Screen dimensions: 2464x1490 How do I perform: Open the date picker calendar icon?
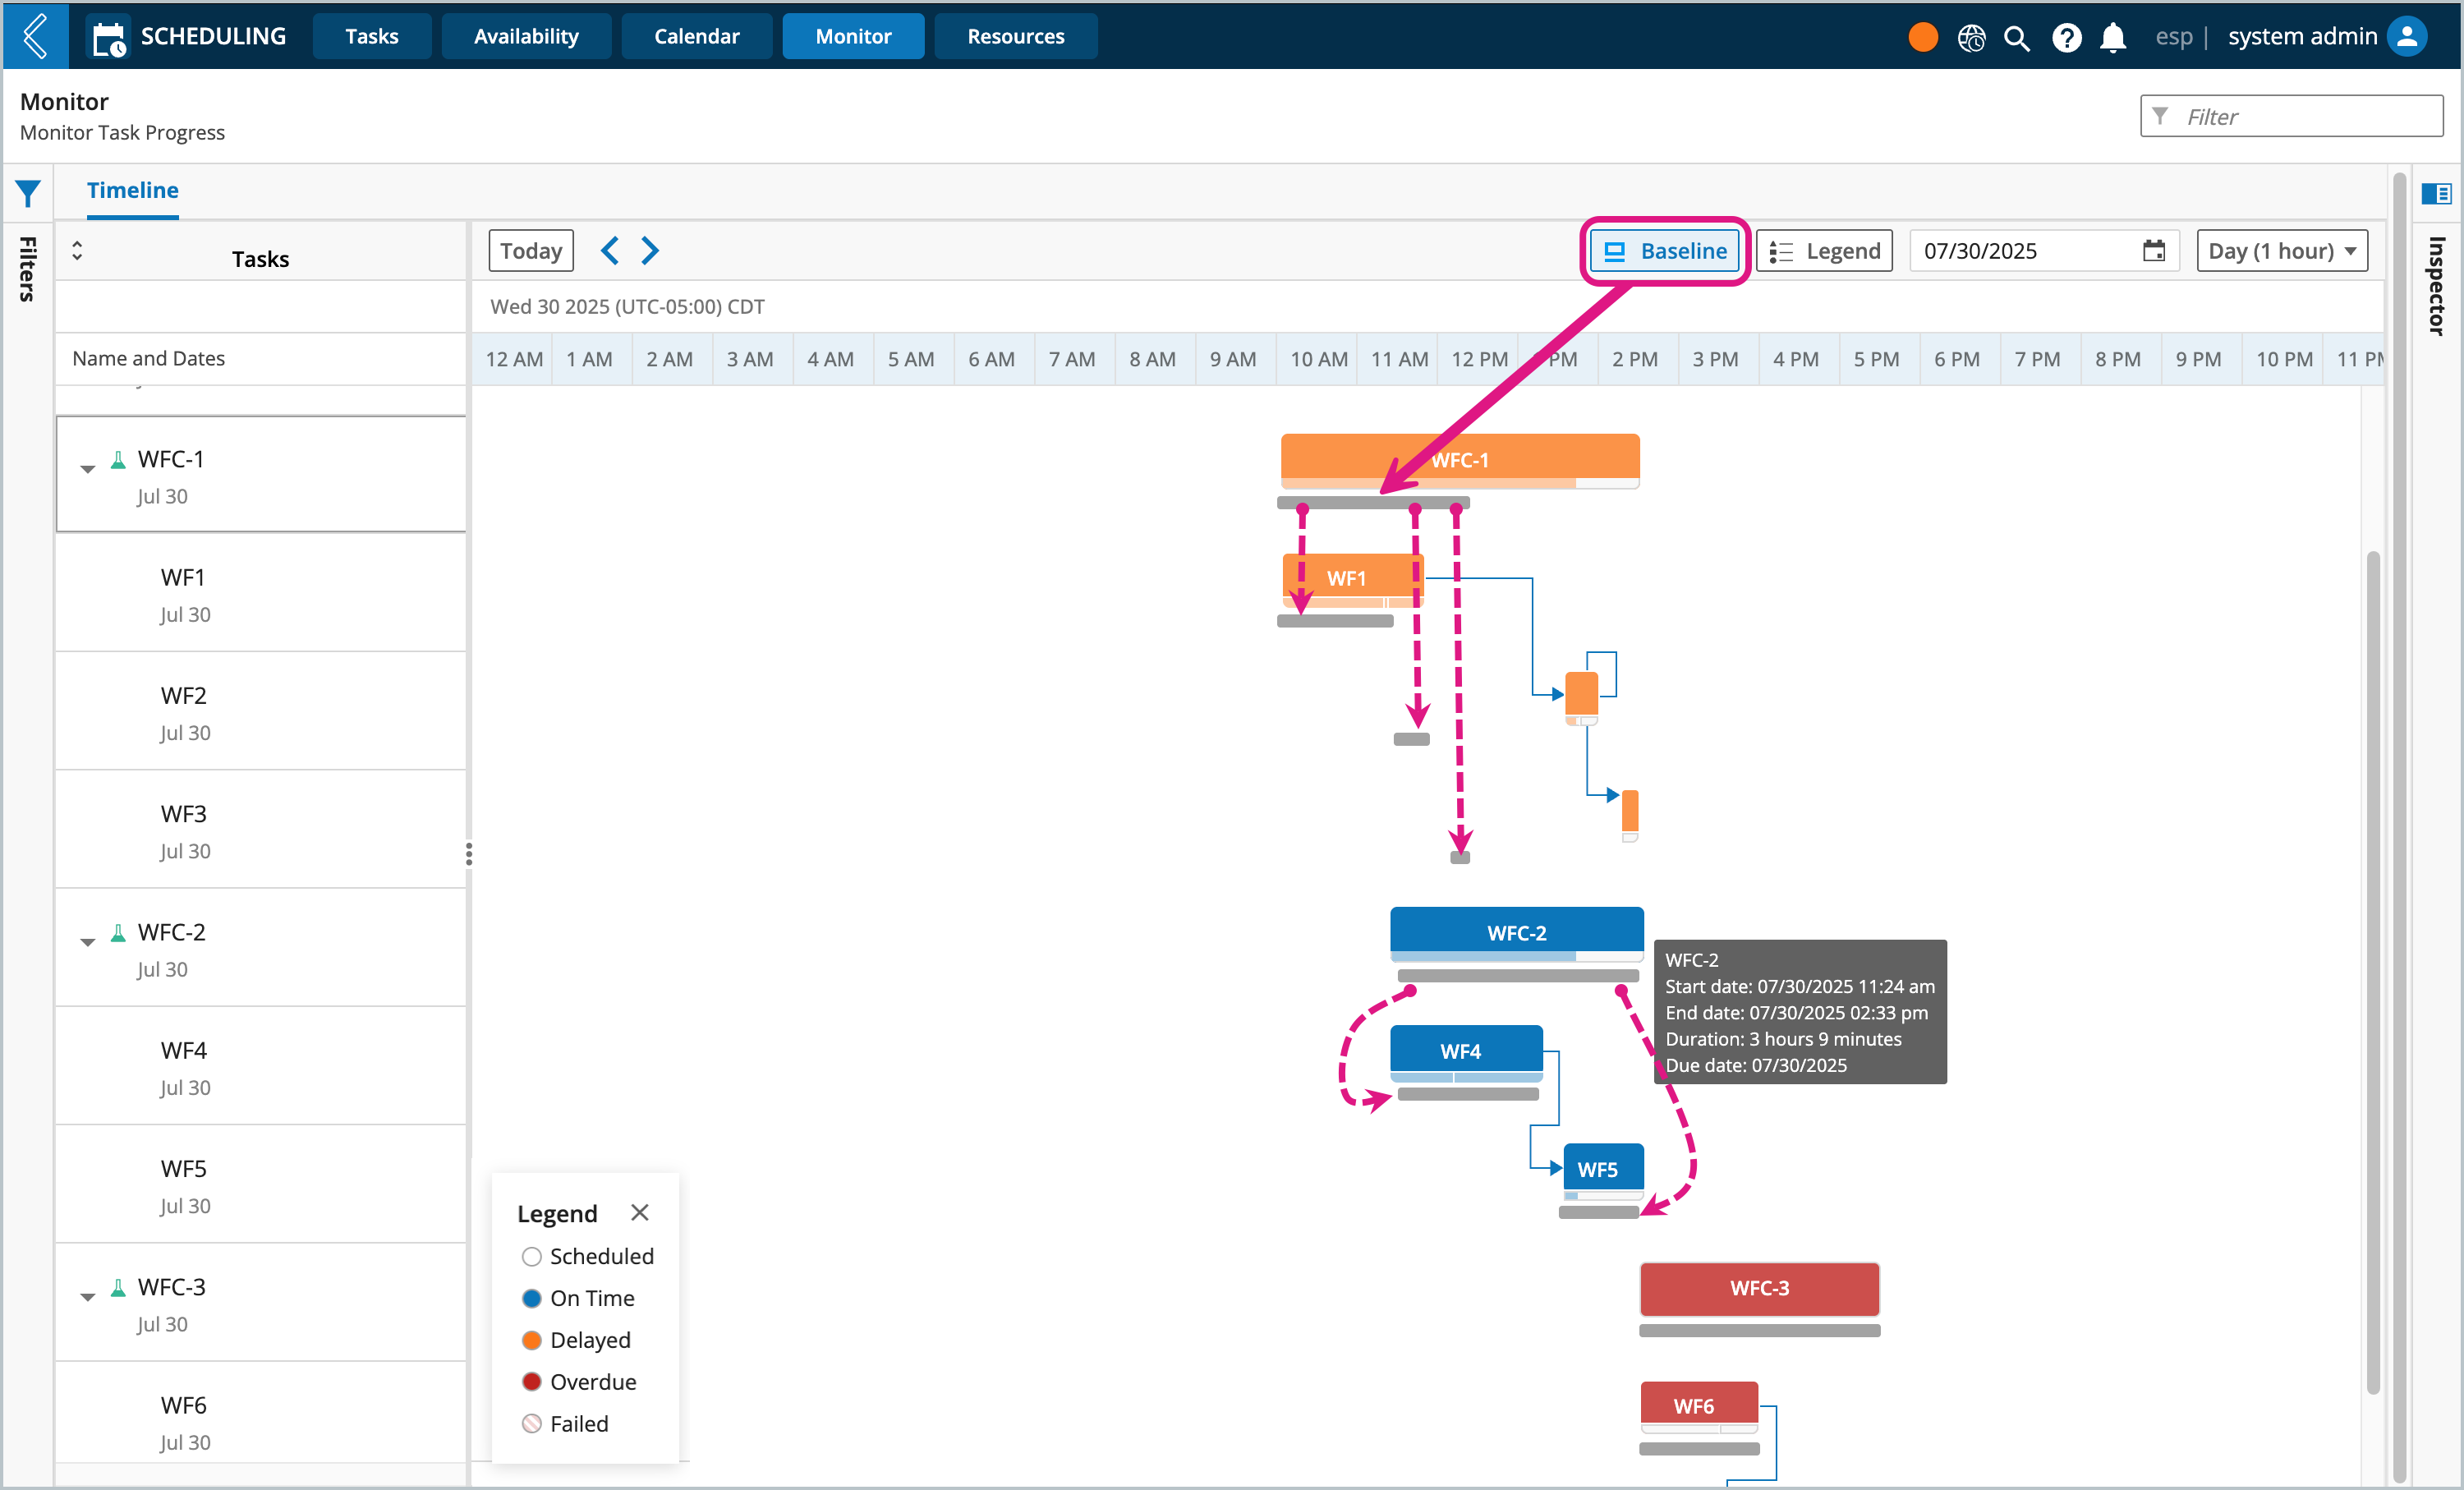click(2153, 250)
